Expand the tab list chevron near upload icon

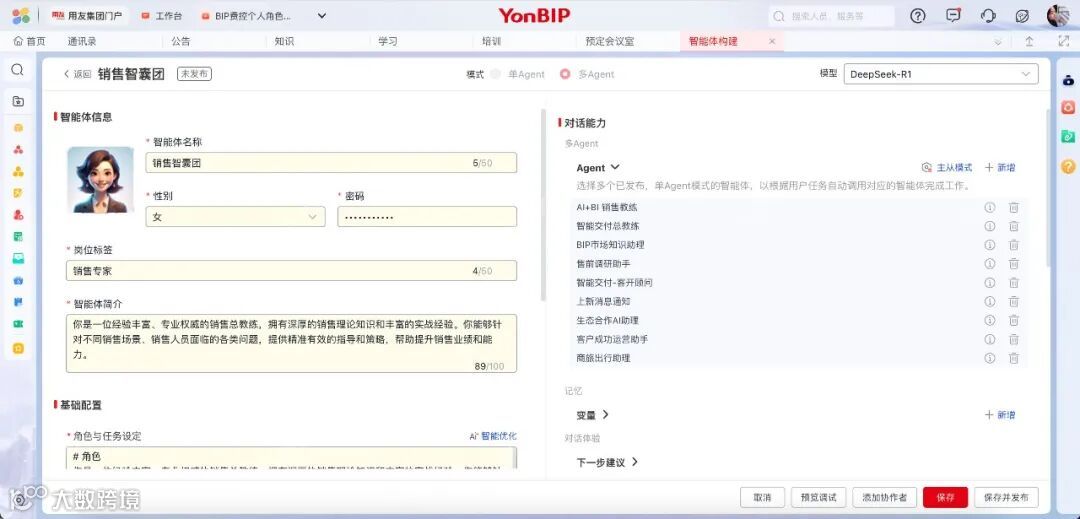[x=998, y=42]
